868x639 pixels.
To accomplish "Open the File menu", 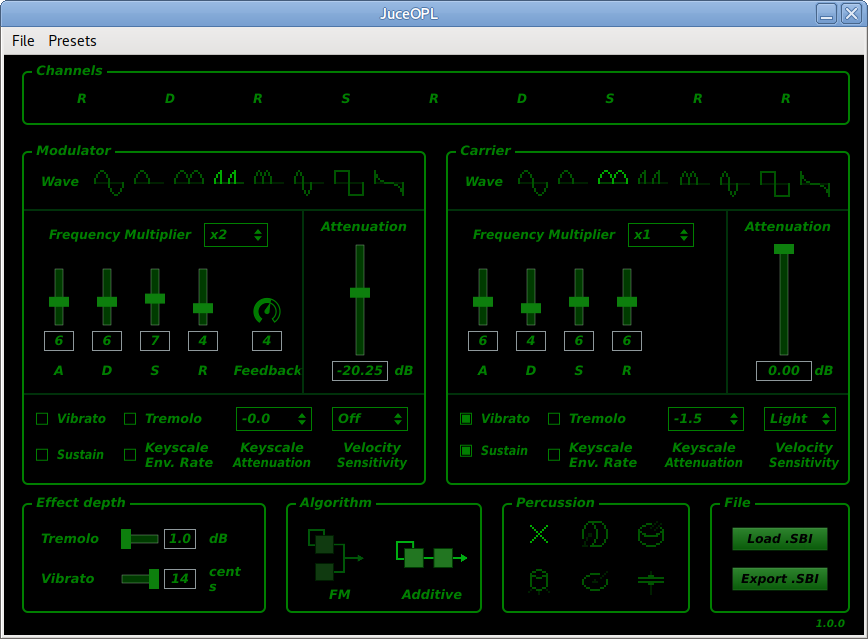I will pyautogui.click(x=23, y=41).
